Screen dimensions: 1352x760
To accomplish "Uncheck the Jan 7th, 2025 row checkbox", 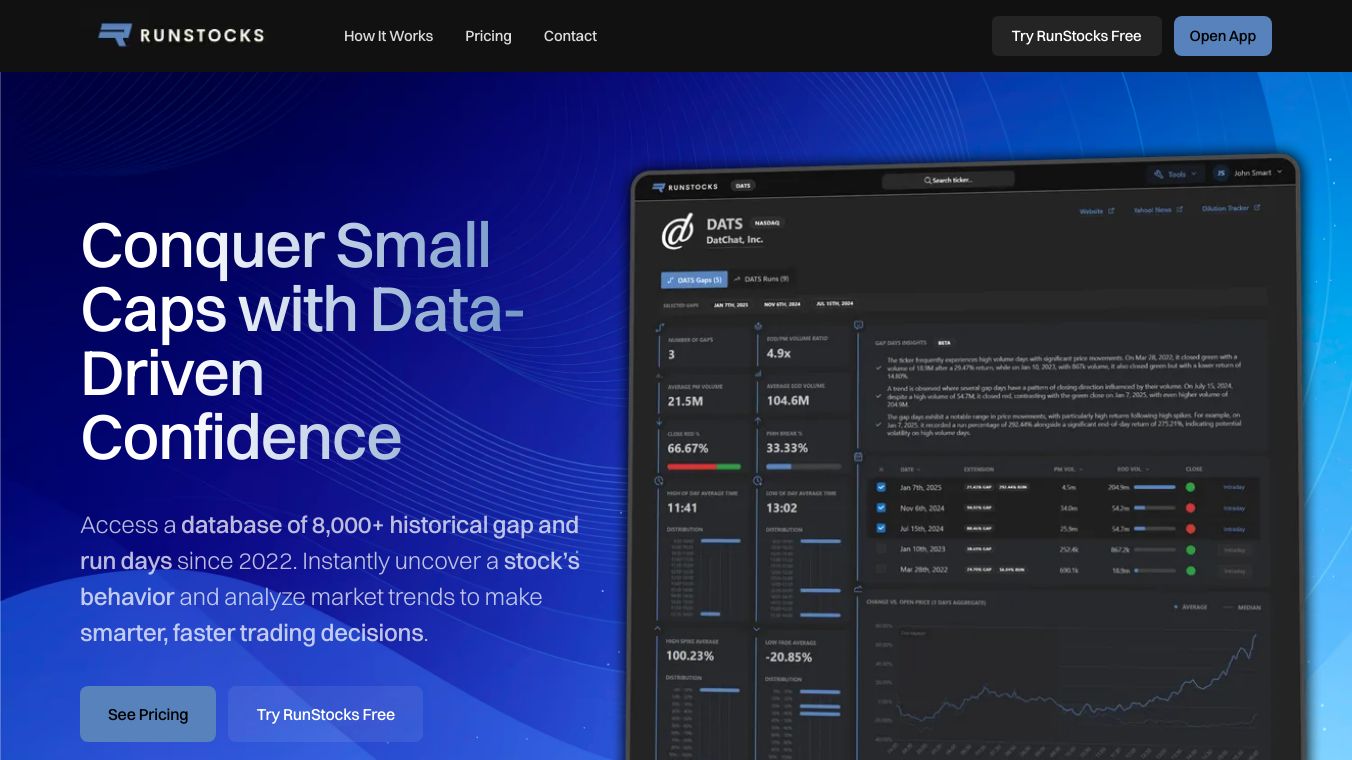I will click(881, 487).
